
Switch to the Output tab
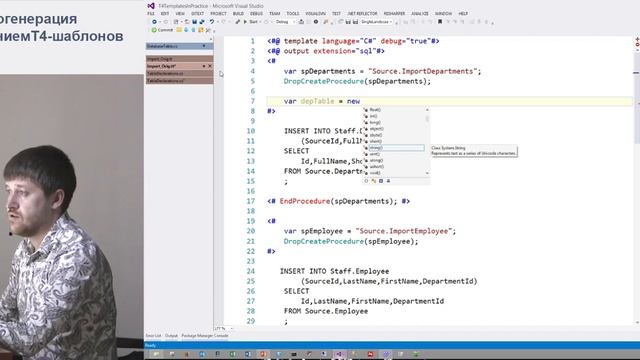171,336
